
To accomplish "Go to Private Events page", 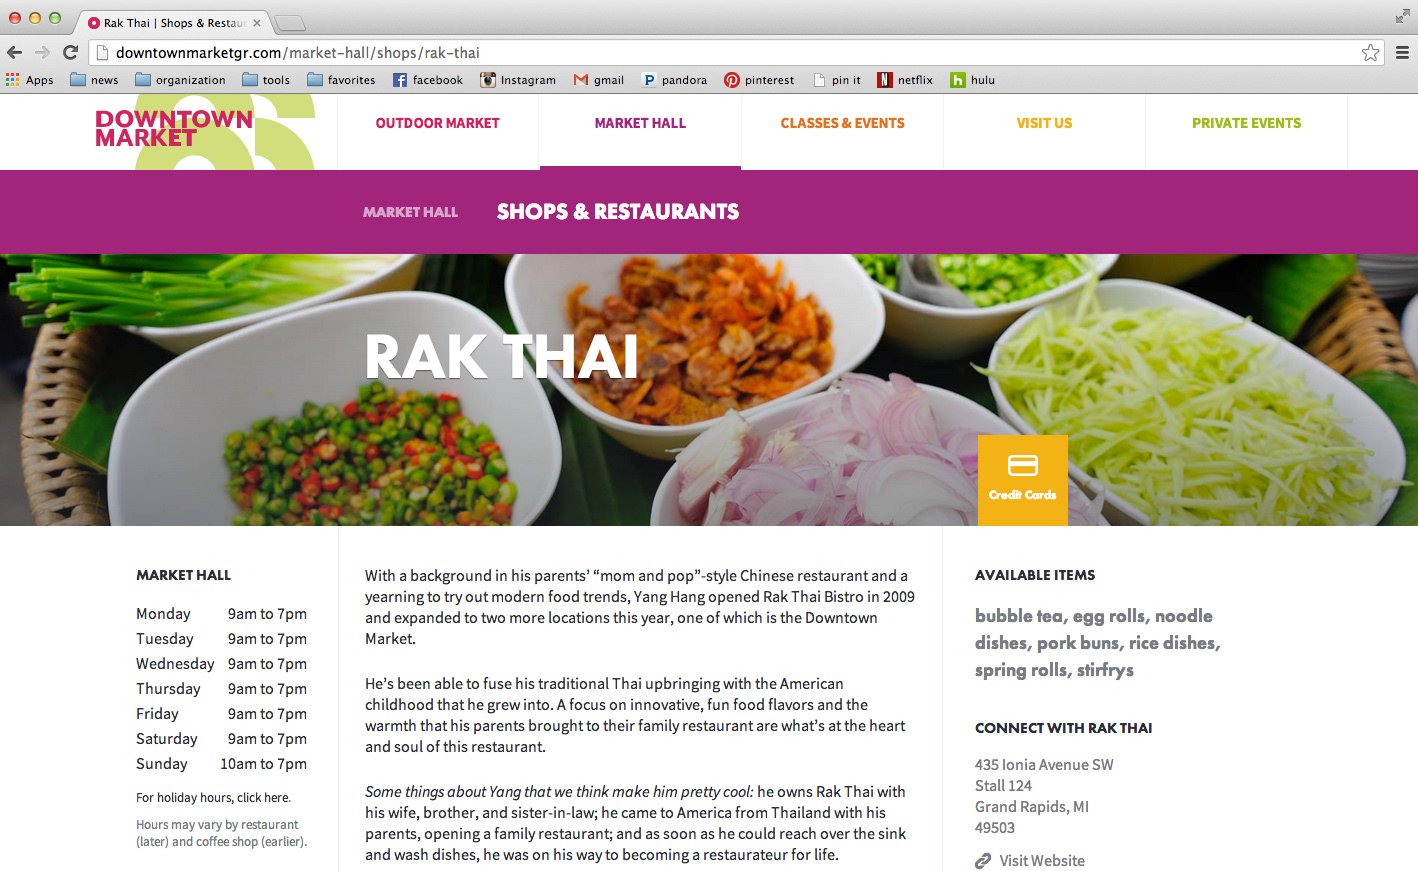I will pyautogui.click(x=1246, y=123).
